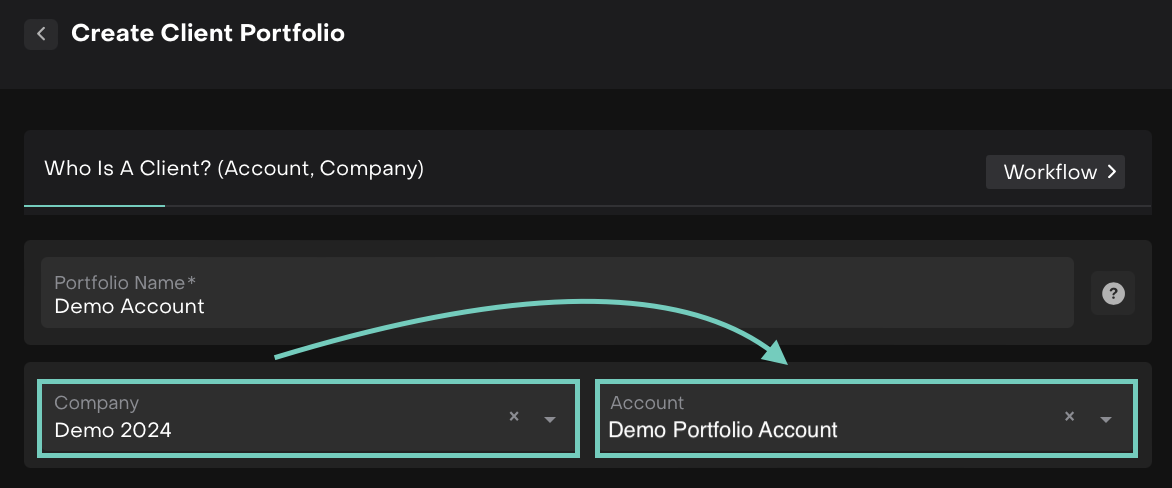1172x488 pixels.
Task: Select the Who Is A Client? tab
Action: click(x=234, y=169)
